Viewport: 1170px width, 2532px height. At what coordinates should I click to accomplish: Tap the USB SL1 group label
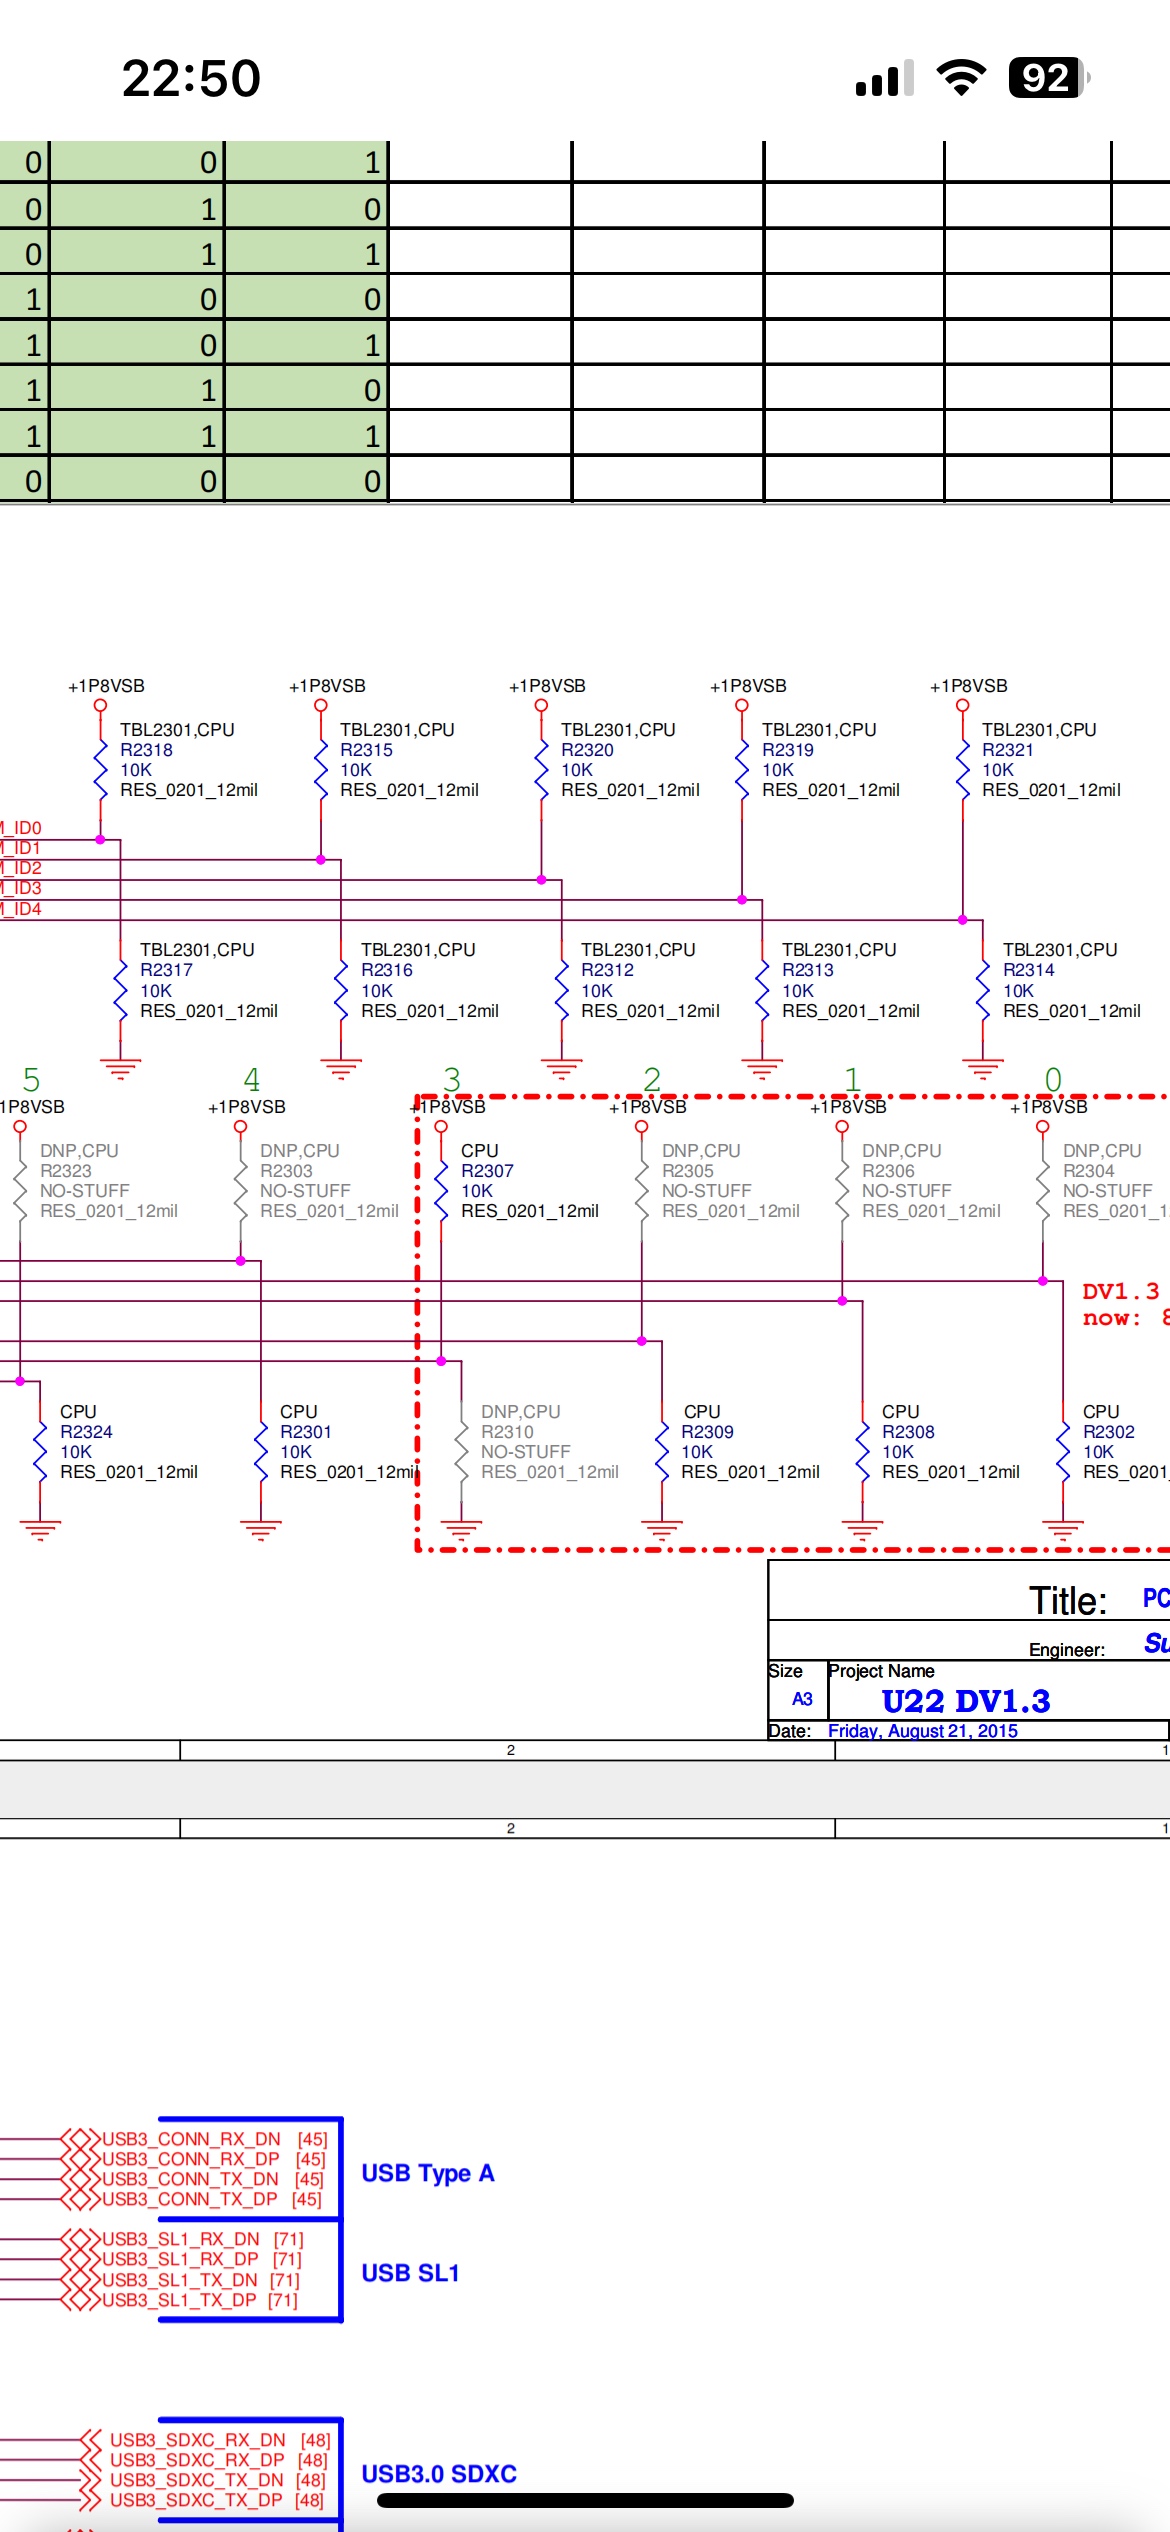point(410,2273)
